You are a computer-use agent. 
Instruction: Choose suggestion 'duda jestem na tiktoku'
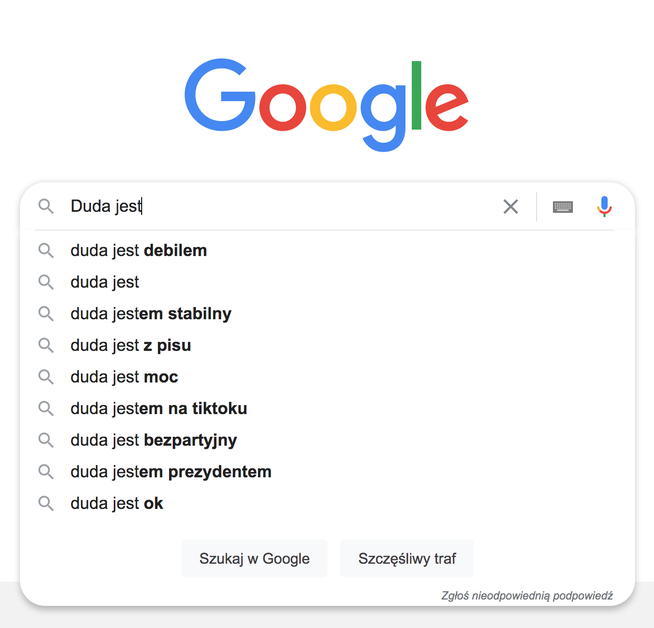(x=158, y=409)
